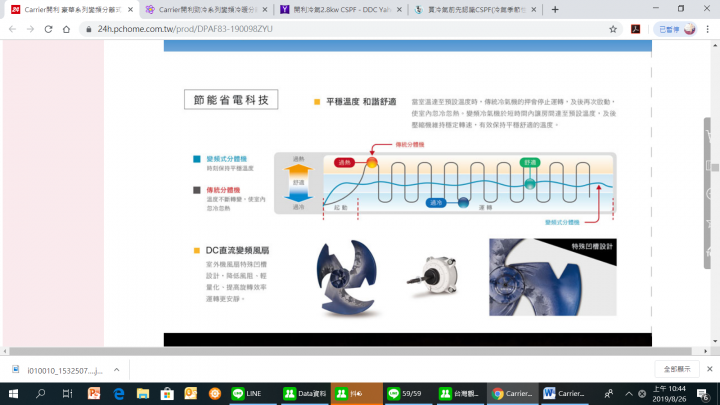Open Task View on taskbar
The height and width of the screenshot is (405, 720).
coord(67,394)
